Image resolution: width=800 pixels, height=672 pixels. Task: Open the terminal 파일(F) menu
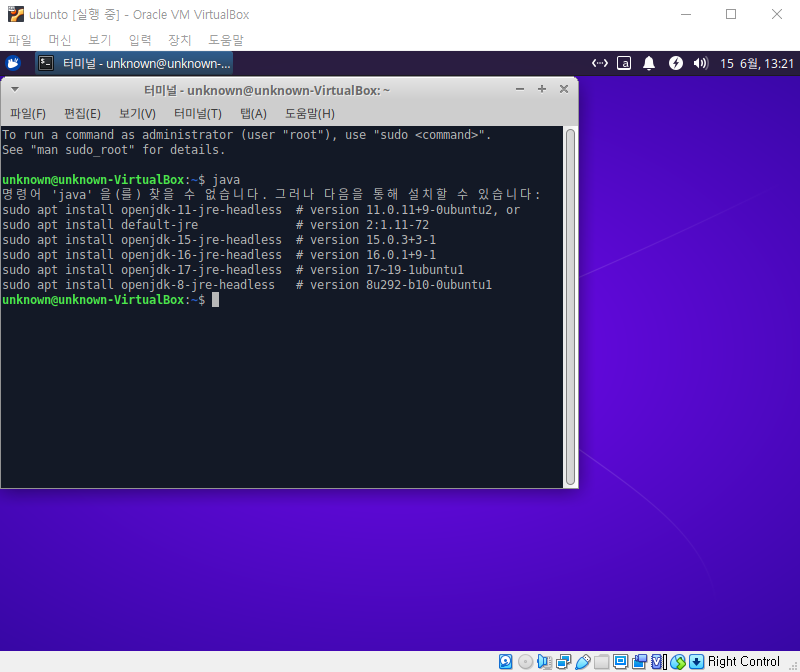coord(28,113)
